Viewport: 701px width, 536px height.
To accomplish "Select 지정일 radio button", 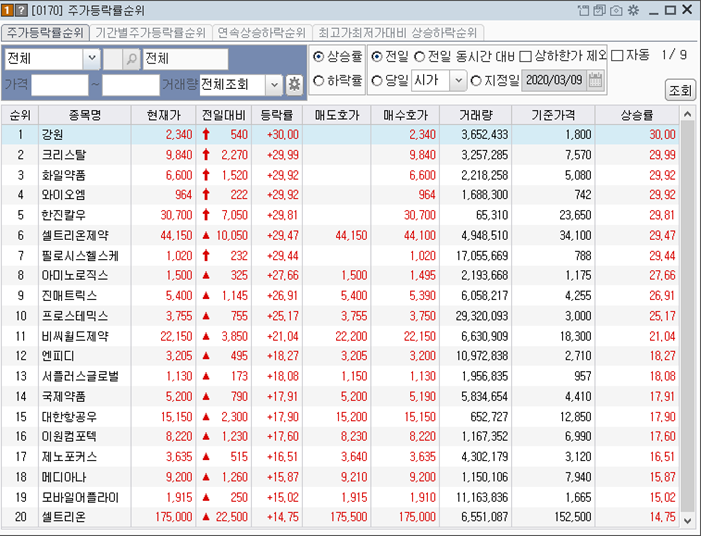I will [x=476, y=81].
